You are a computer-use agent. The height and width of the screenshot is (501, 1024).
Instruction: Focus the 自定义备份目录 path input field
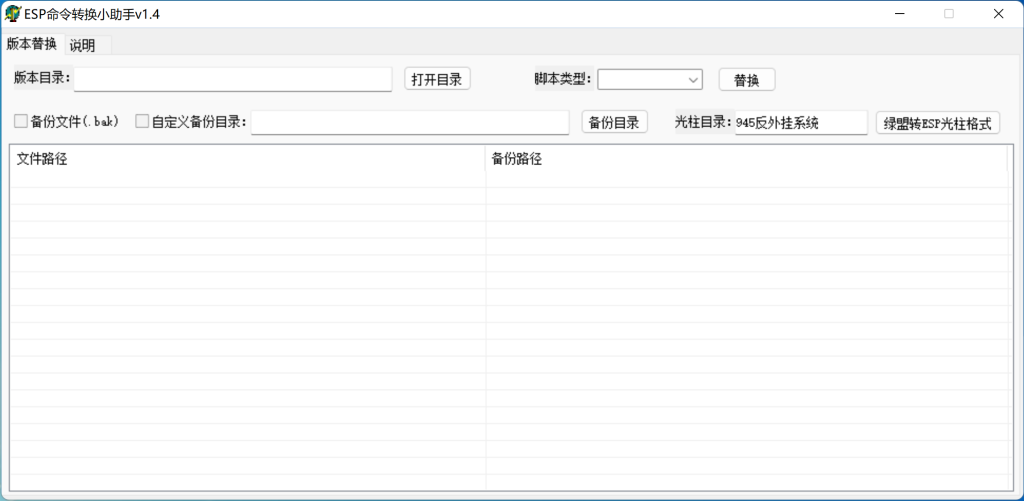pos(410,122)
